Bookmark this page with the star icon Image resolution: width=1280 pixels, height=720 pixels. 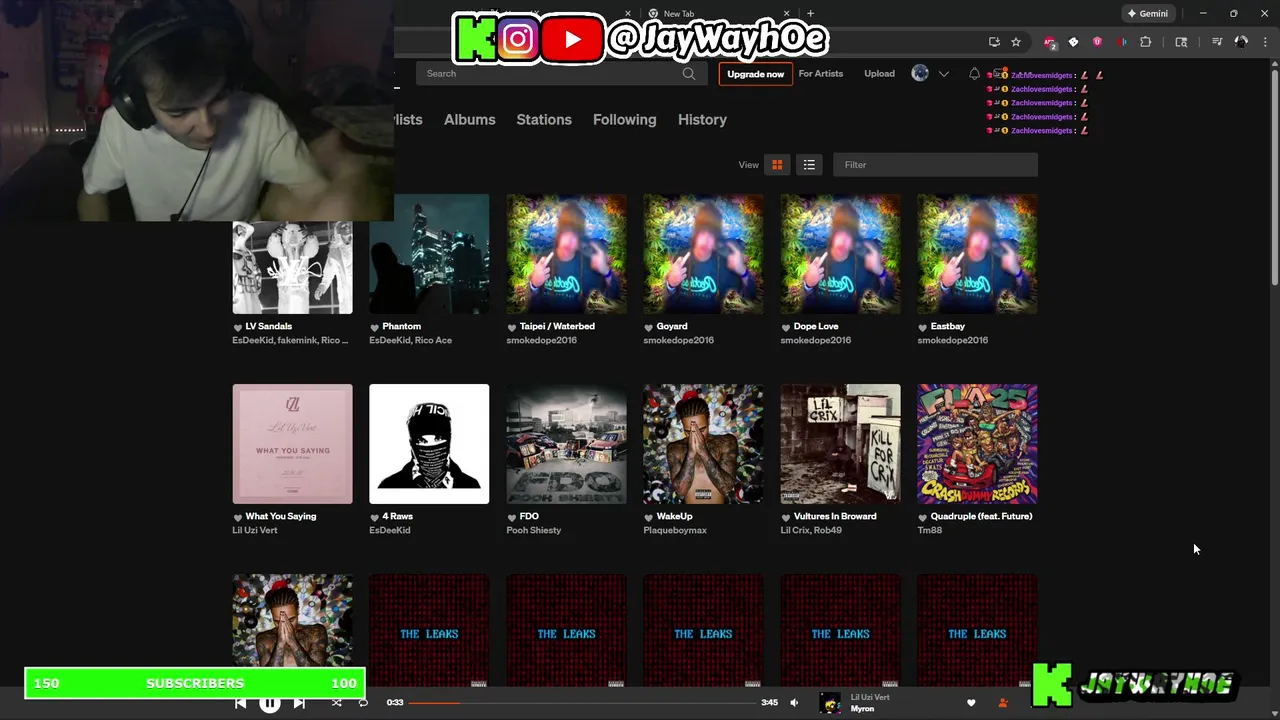click(1016, 42)
